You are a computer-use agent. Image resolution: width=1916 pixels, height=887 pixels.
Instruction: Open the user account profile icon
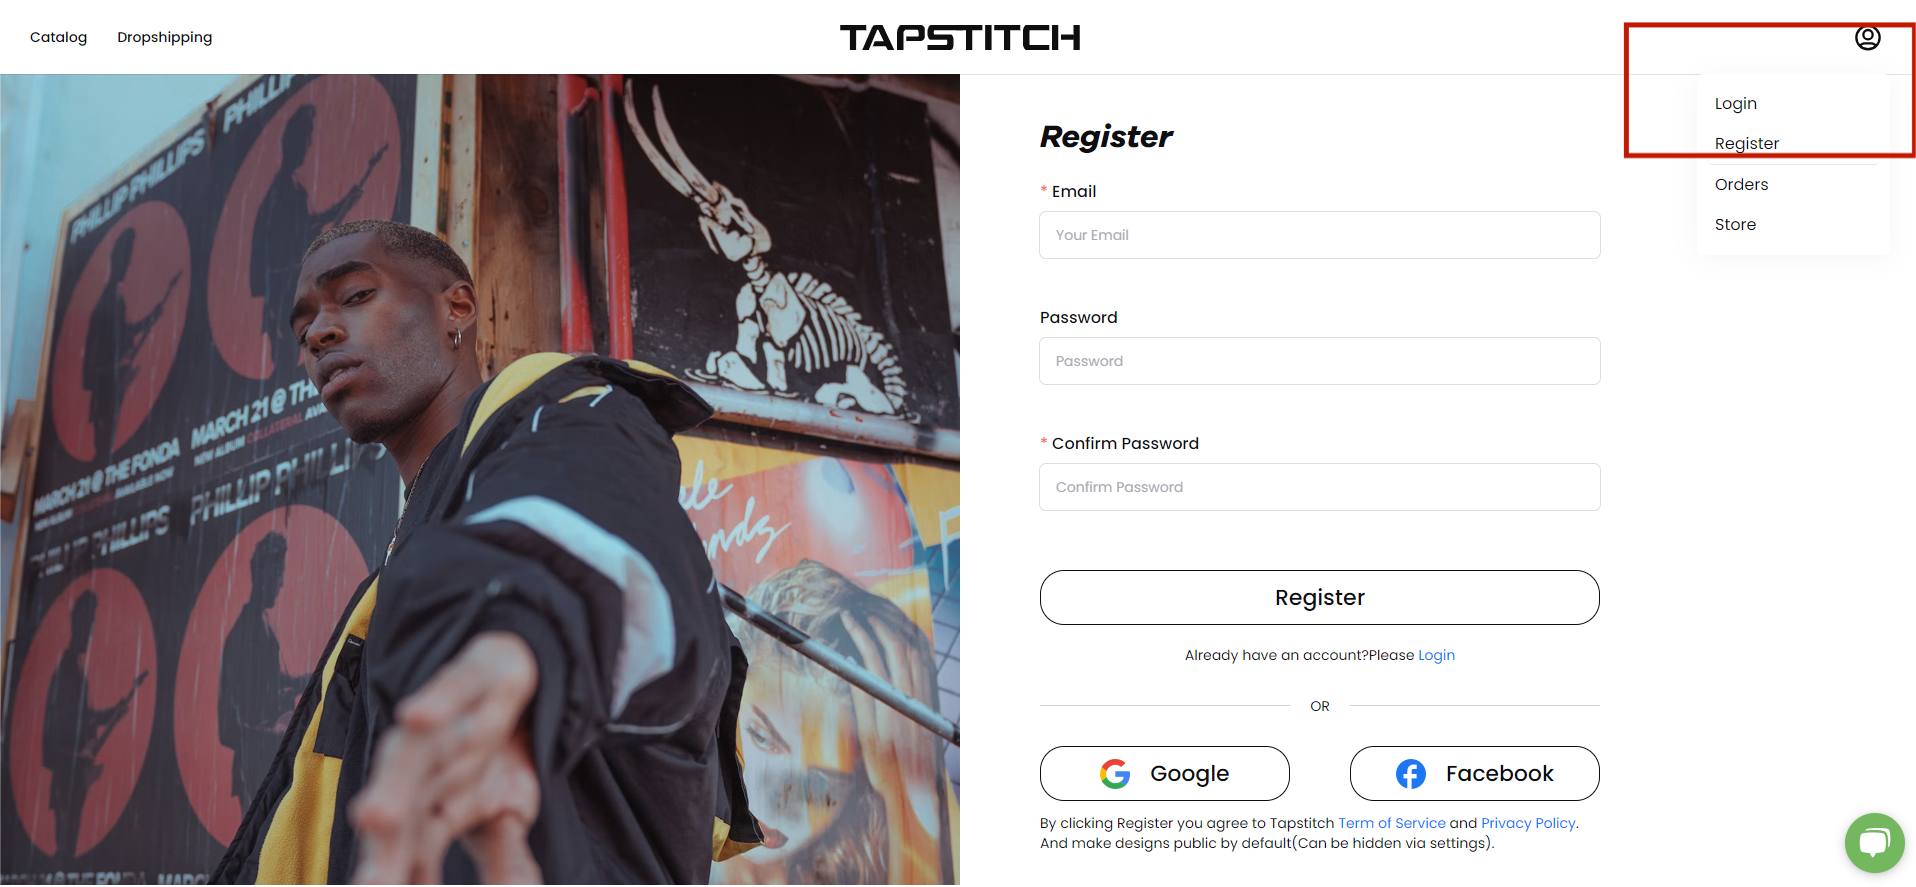coord(1867,38)
